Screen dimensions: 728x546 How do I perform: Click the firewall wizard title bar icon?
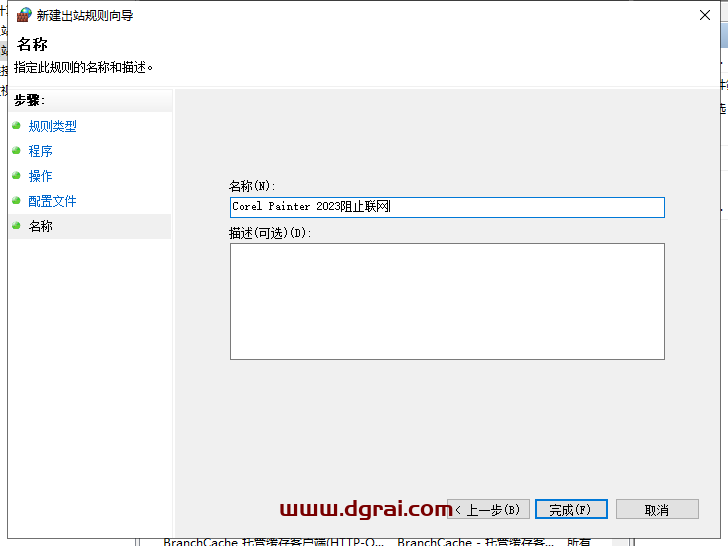point(24,15)
